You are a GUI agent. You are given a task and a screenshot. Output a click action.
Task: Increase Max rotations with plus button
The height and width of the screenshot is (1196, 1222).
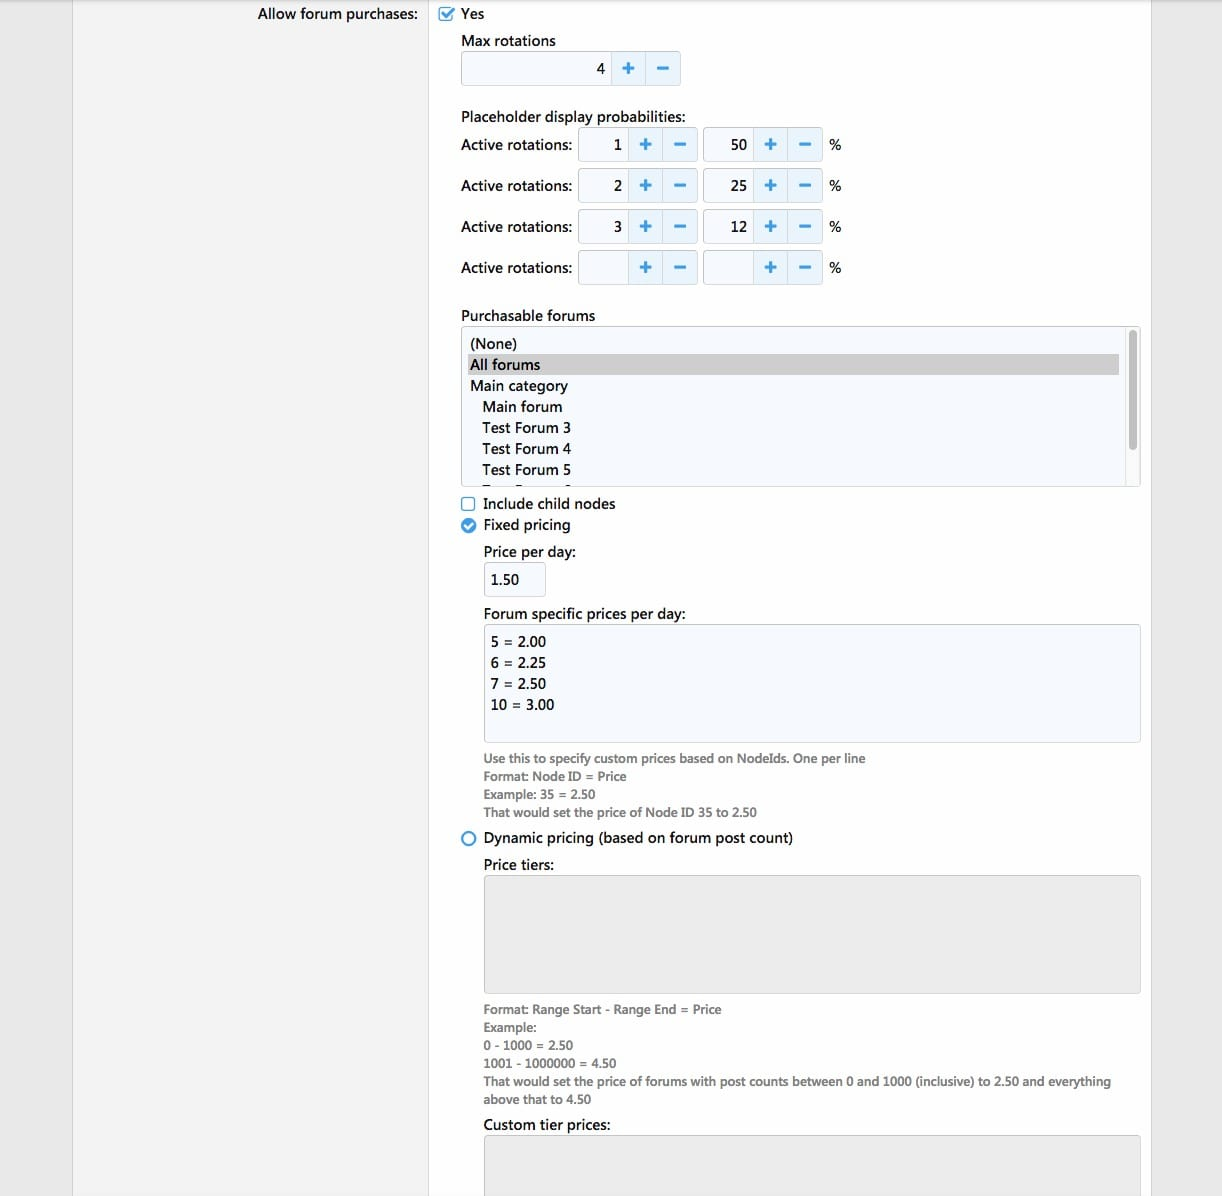click(628, 69)
